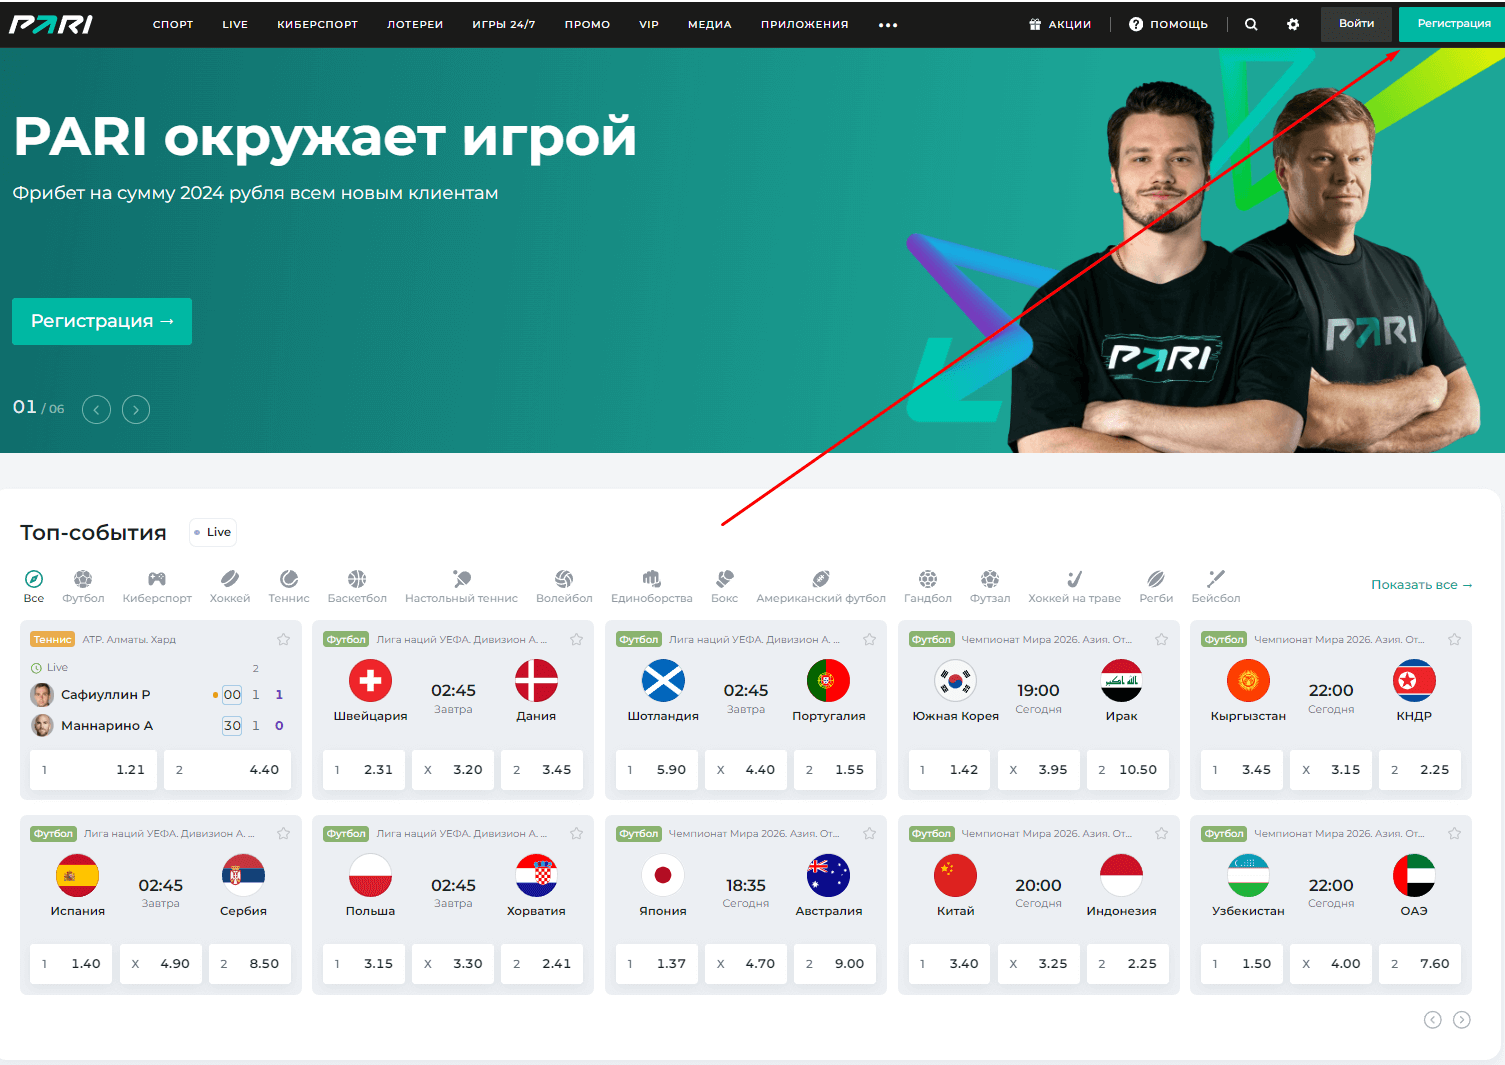Open the LIVE menu item
This screenshot has height=1065, width=1505.
(235, 24)
